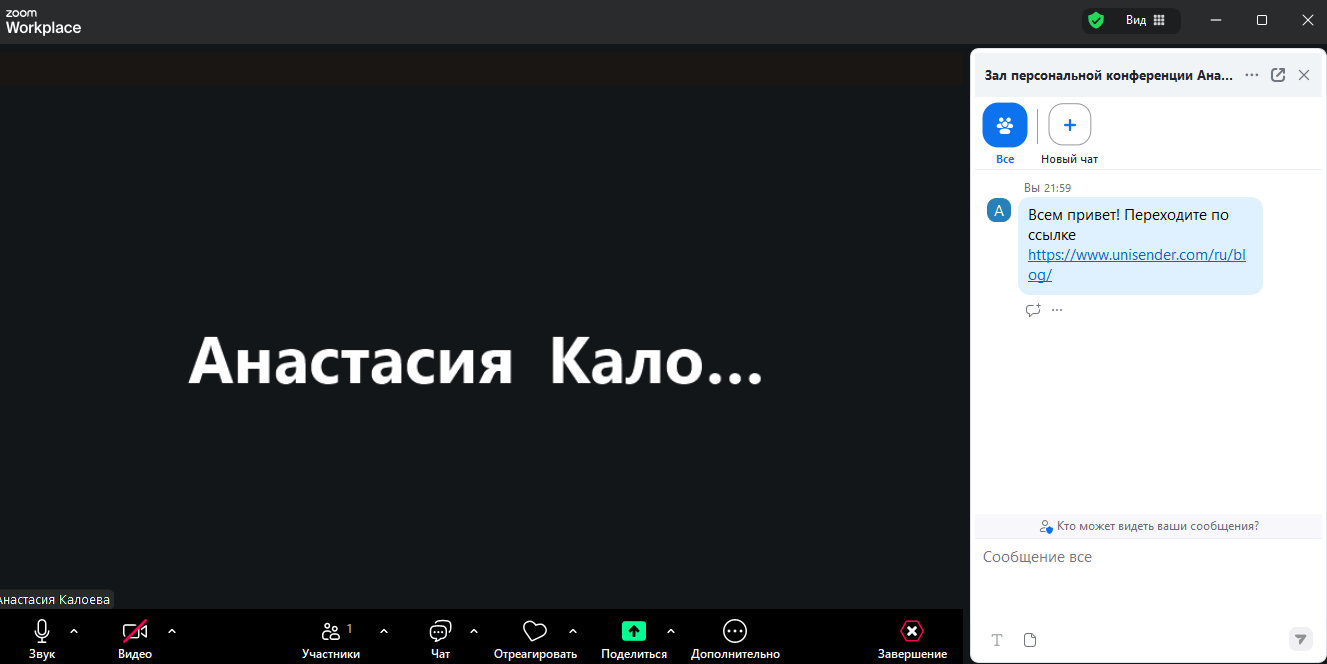Start screen sharing with green Поделиться icon
This screenshot has height=664, width=1327.
(634, 638)
